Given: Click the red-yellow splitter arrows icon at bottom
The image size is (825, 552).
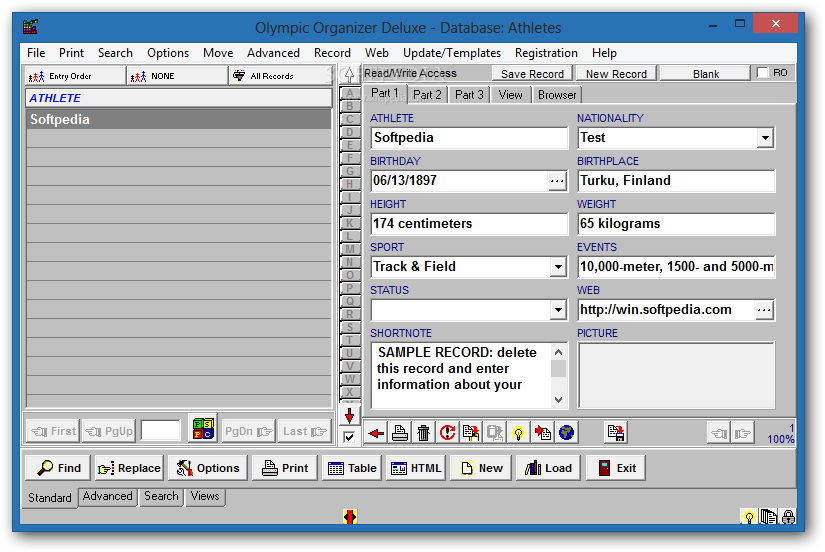Looking at the screenshot, I should click(350, 517).
